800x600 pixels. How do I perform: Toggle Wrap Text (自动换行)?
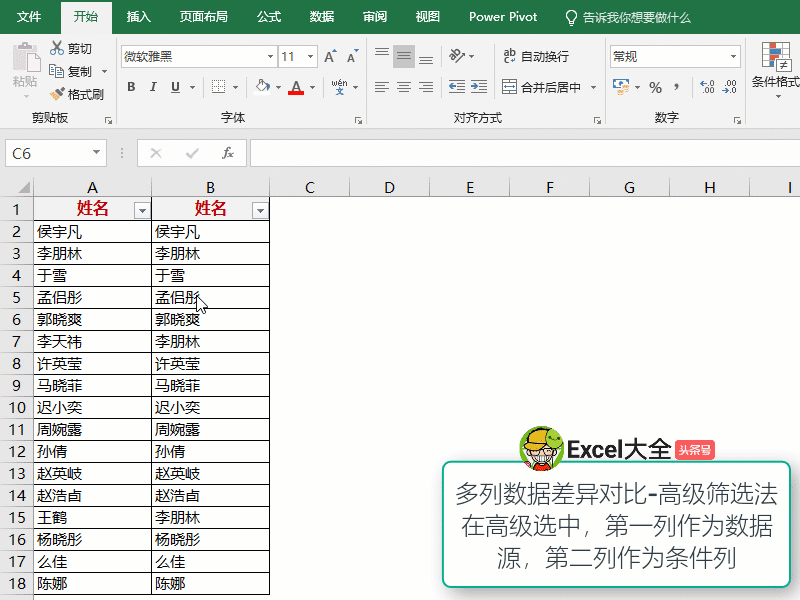[536, 56]
